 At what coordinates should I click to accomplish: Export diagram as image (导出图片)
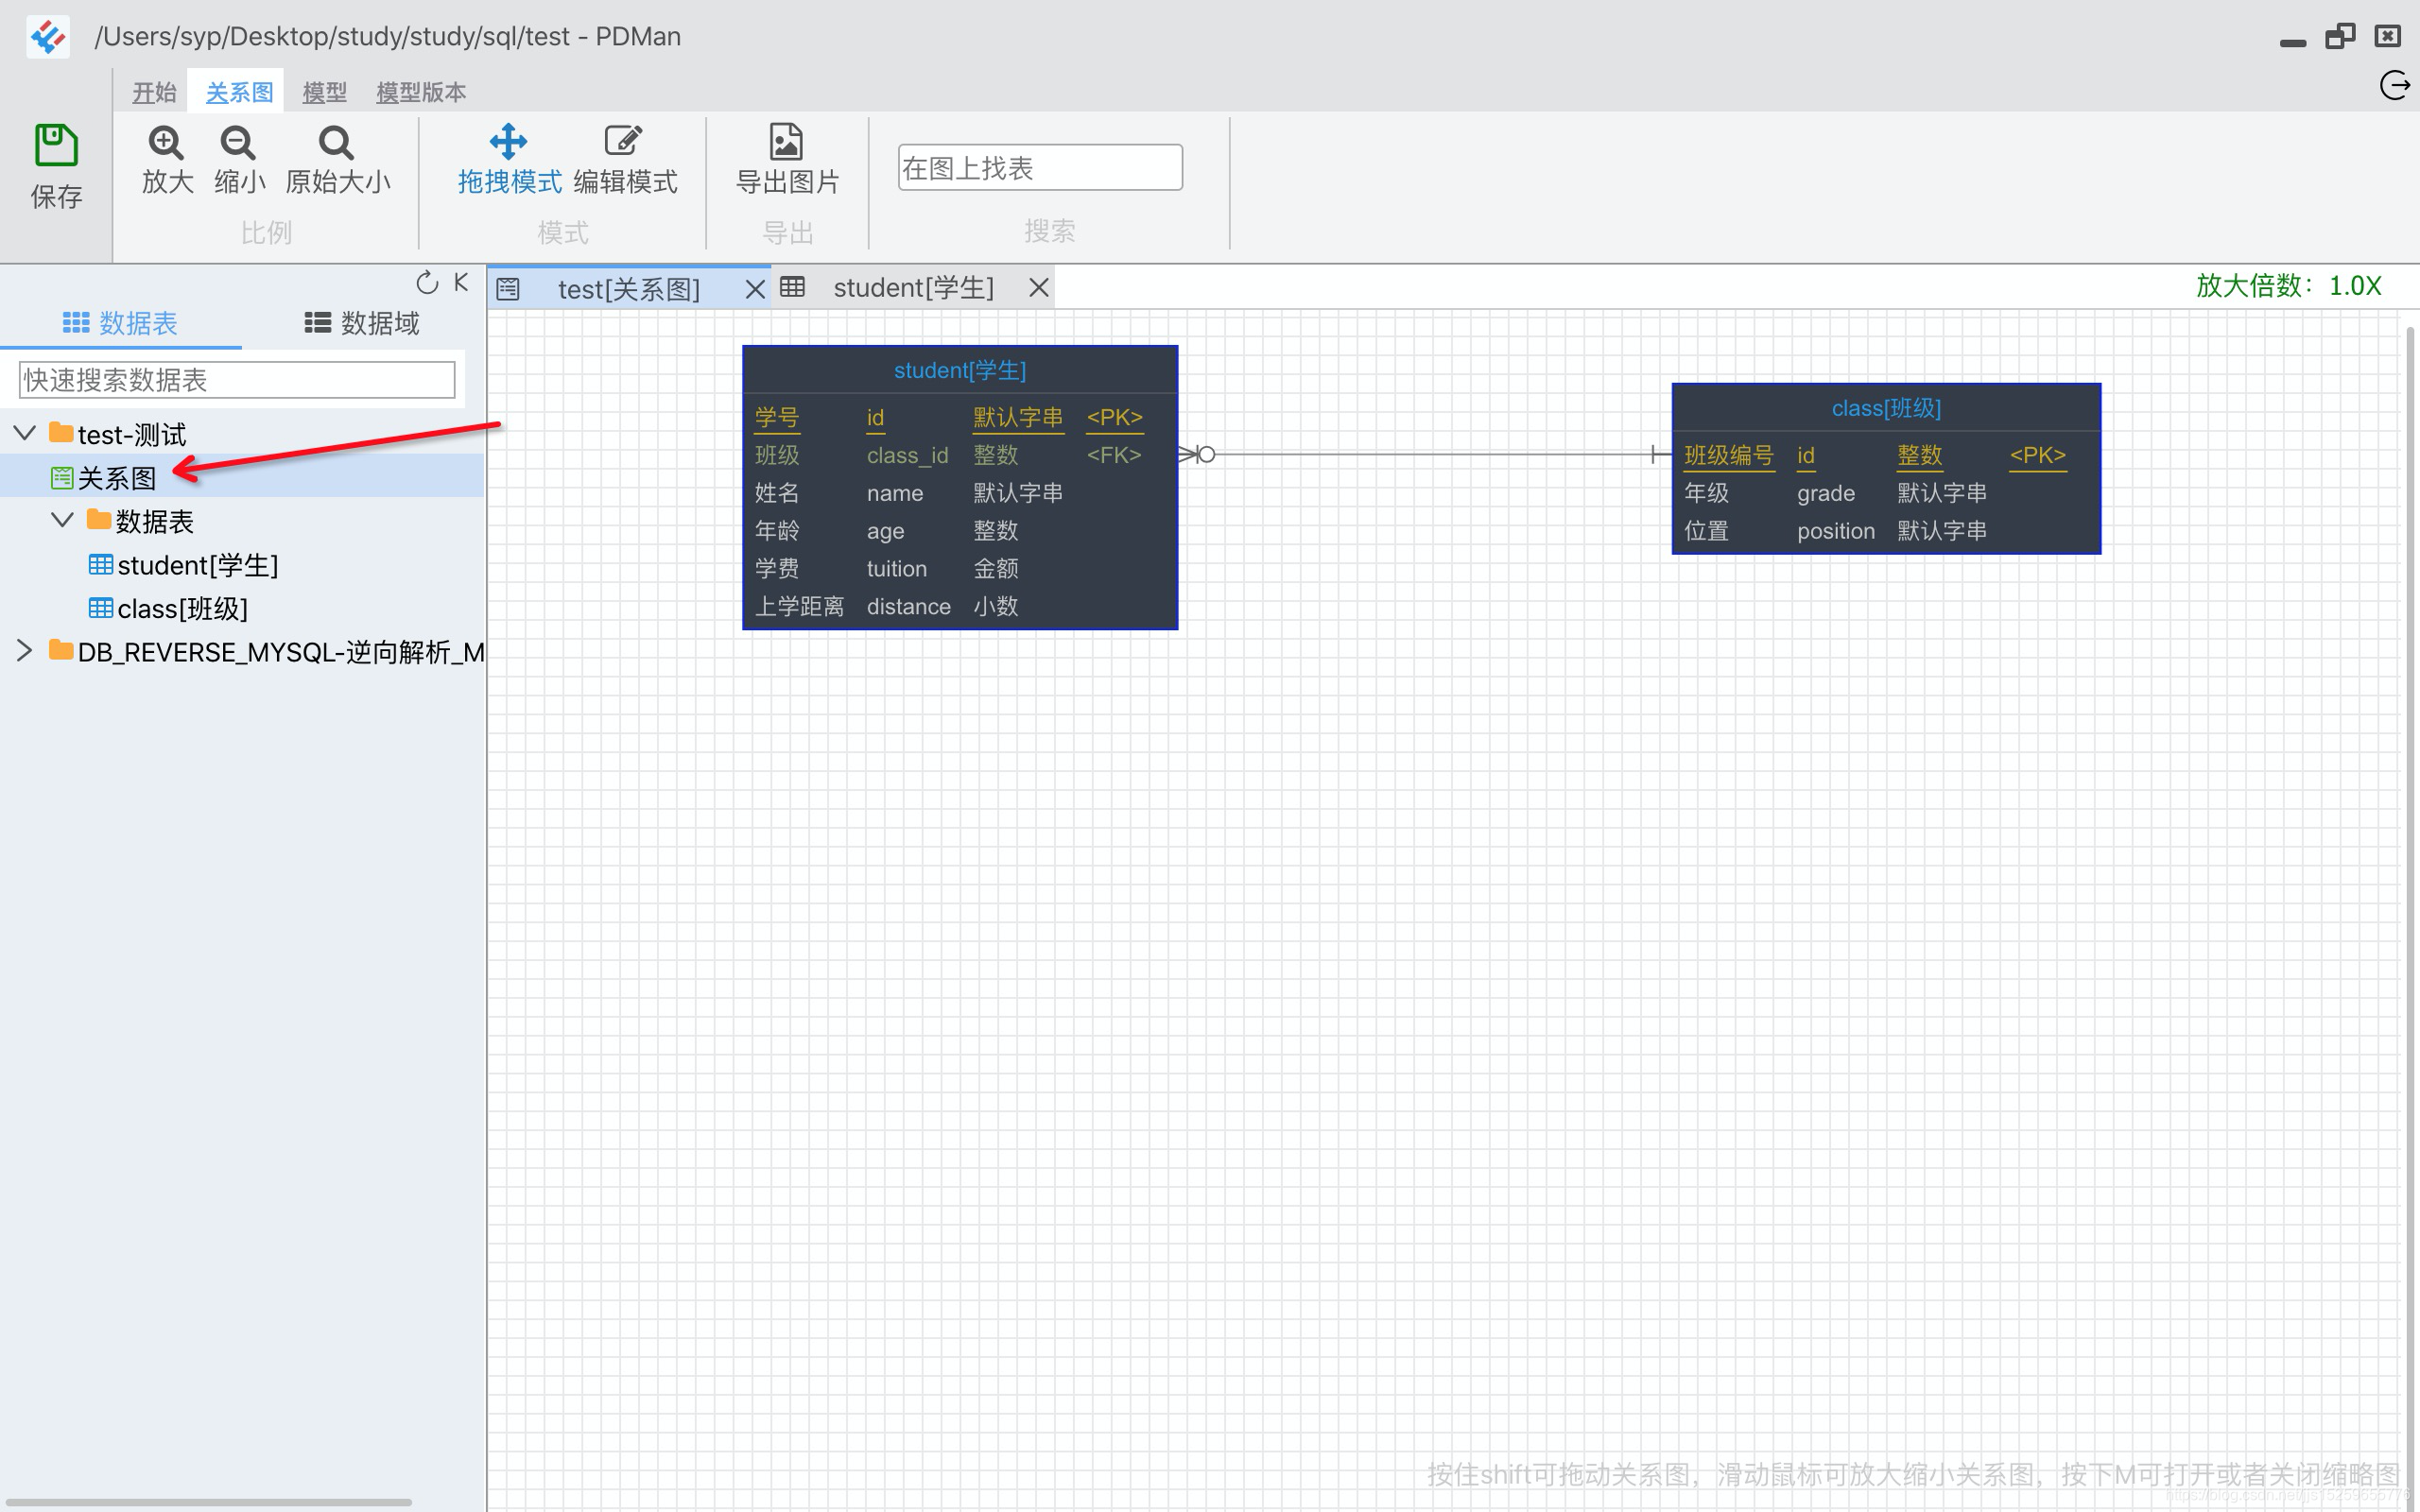[786, 144]
